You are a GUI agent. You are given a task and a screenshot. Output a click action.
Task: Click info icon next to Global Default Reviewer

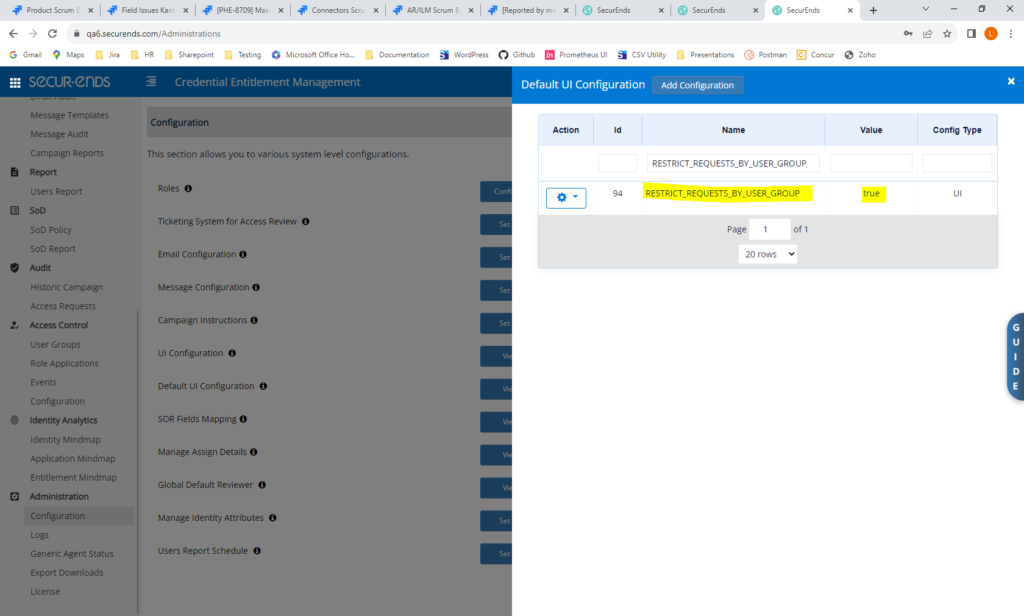click(x=262, y=485)
